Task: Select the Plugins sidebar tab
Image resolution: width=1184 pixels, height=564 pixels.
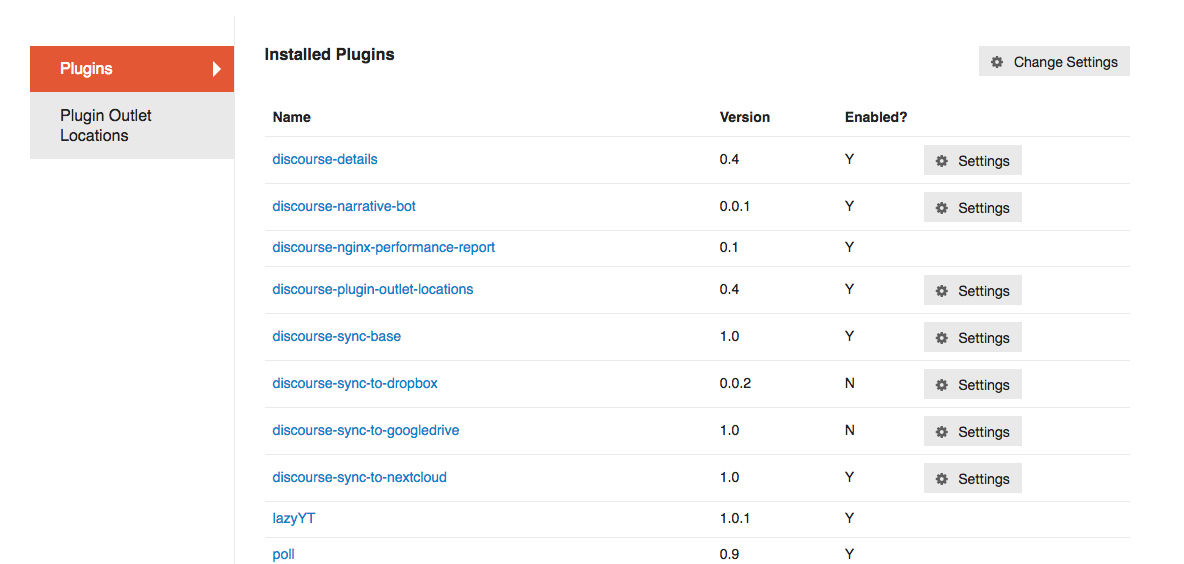Action: (x=132, y=69)
